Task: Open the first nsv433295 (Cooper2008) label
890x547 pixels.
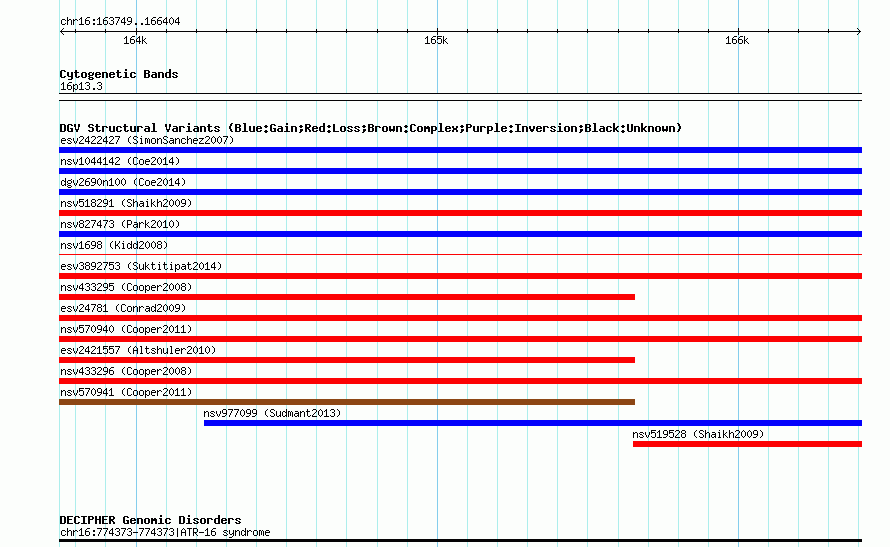Action: [126, 287]
